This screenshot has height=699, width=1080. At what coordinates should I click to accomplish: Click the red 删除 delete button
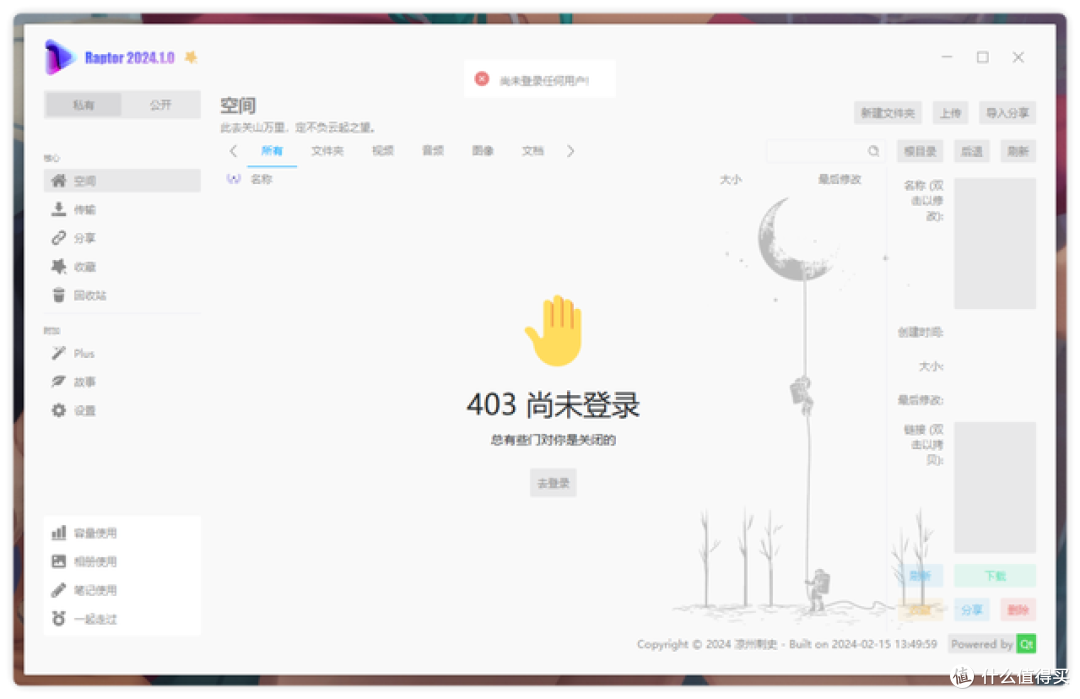[1018, 609]
